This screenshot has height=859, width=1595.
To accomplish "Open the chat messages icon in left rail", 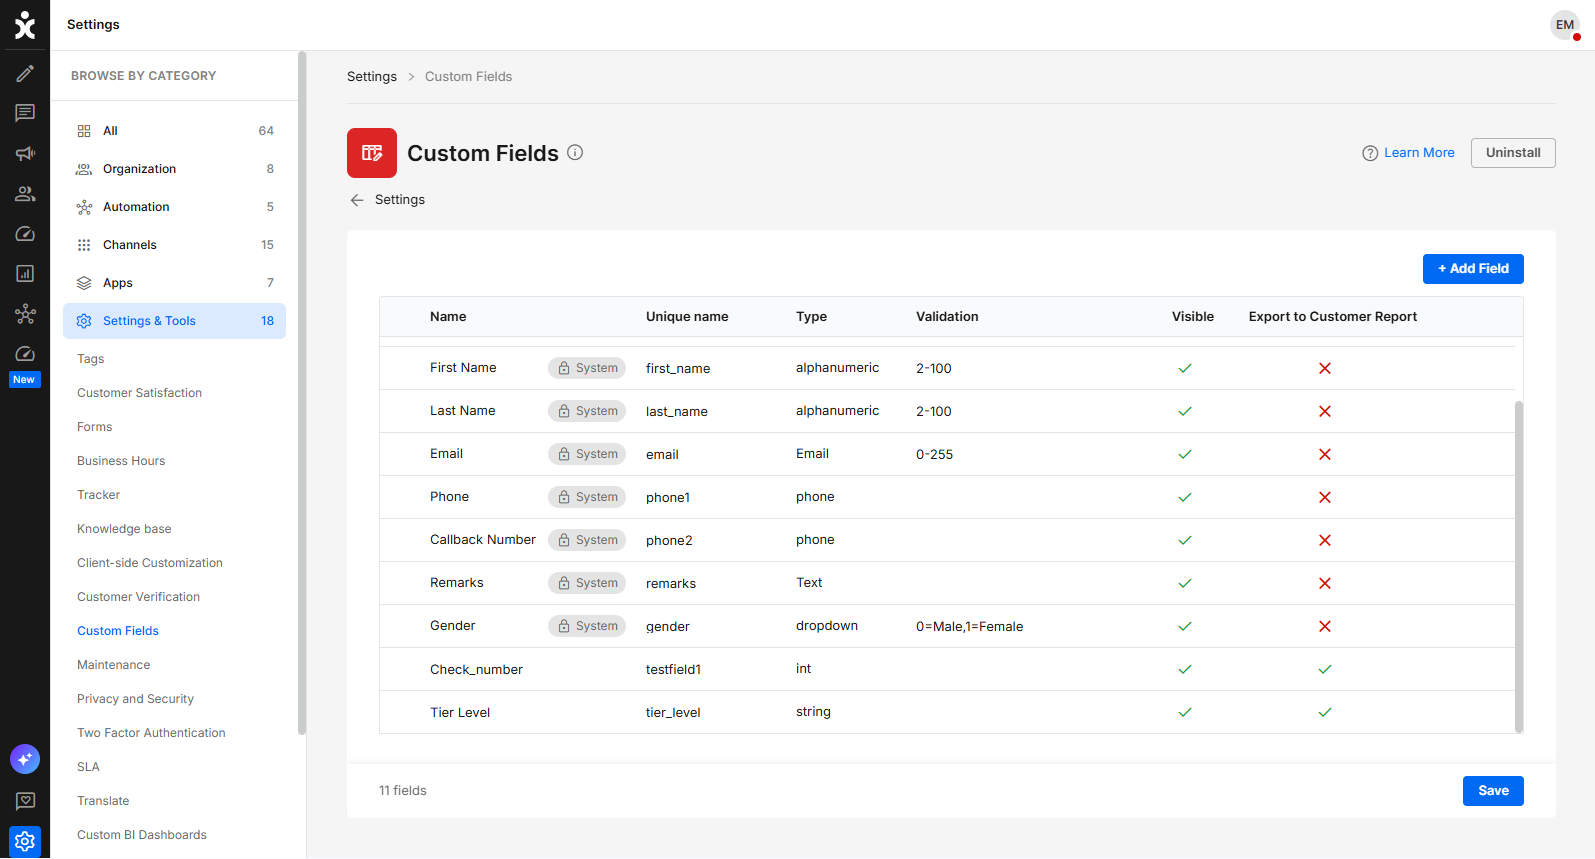I will click(25, 114).
